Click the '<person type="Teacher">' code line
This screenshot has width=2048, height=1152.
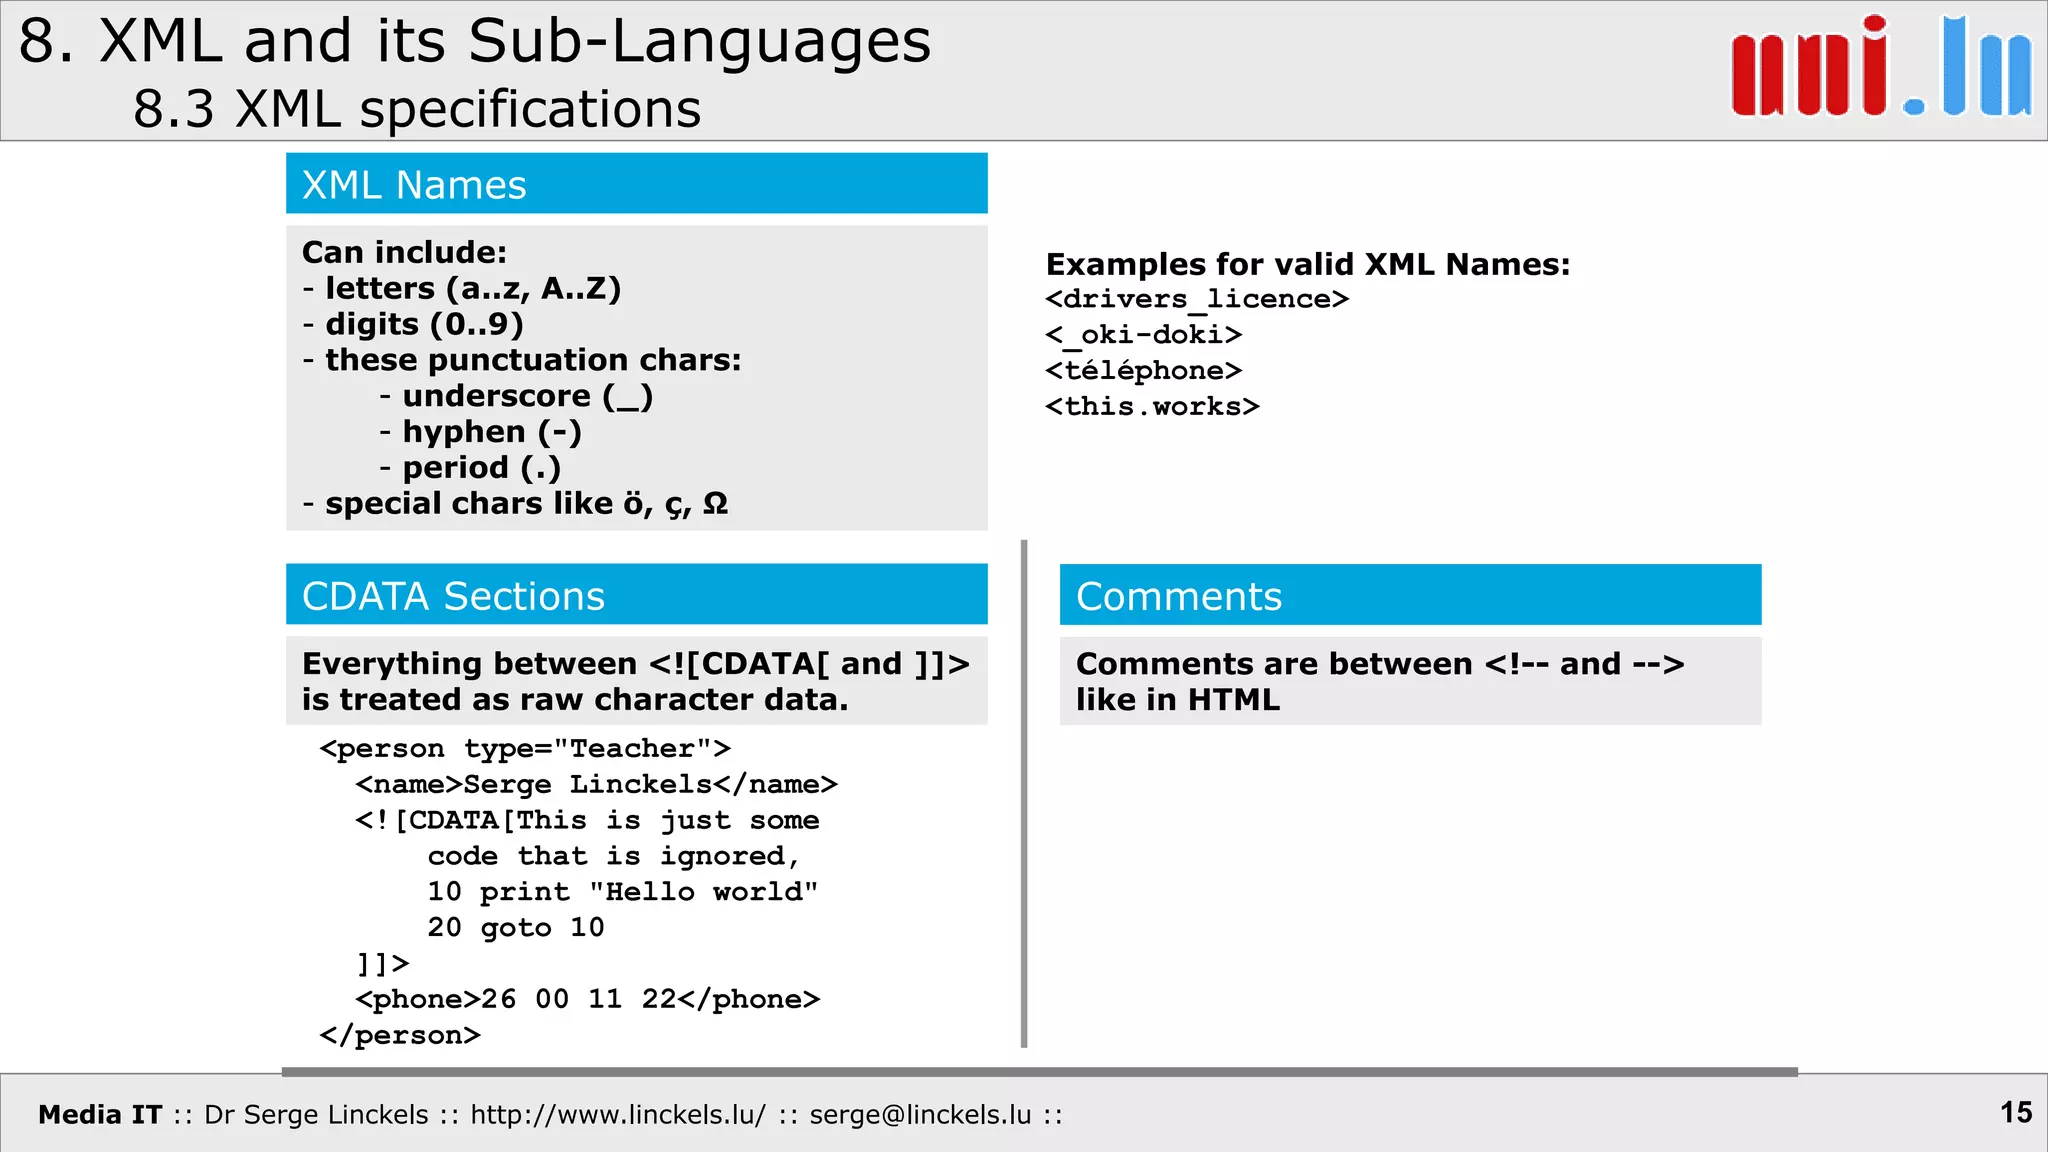pos(525,748)
